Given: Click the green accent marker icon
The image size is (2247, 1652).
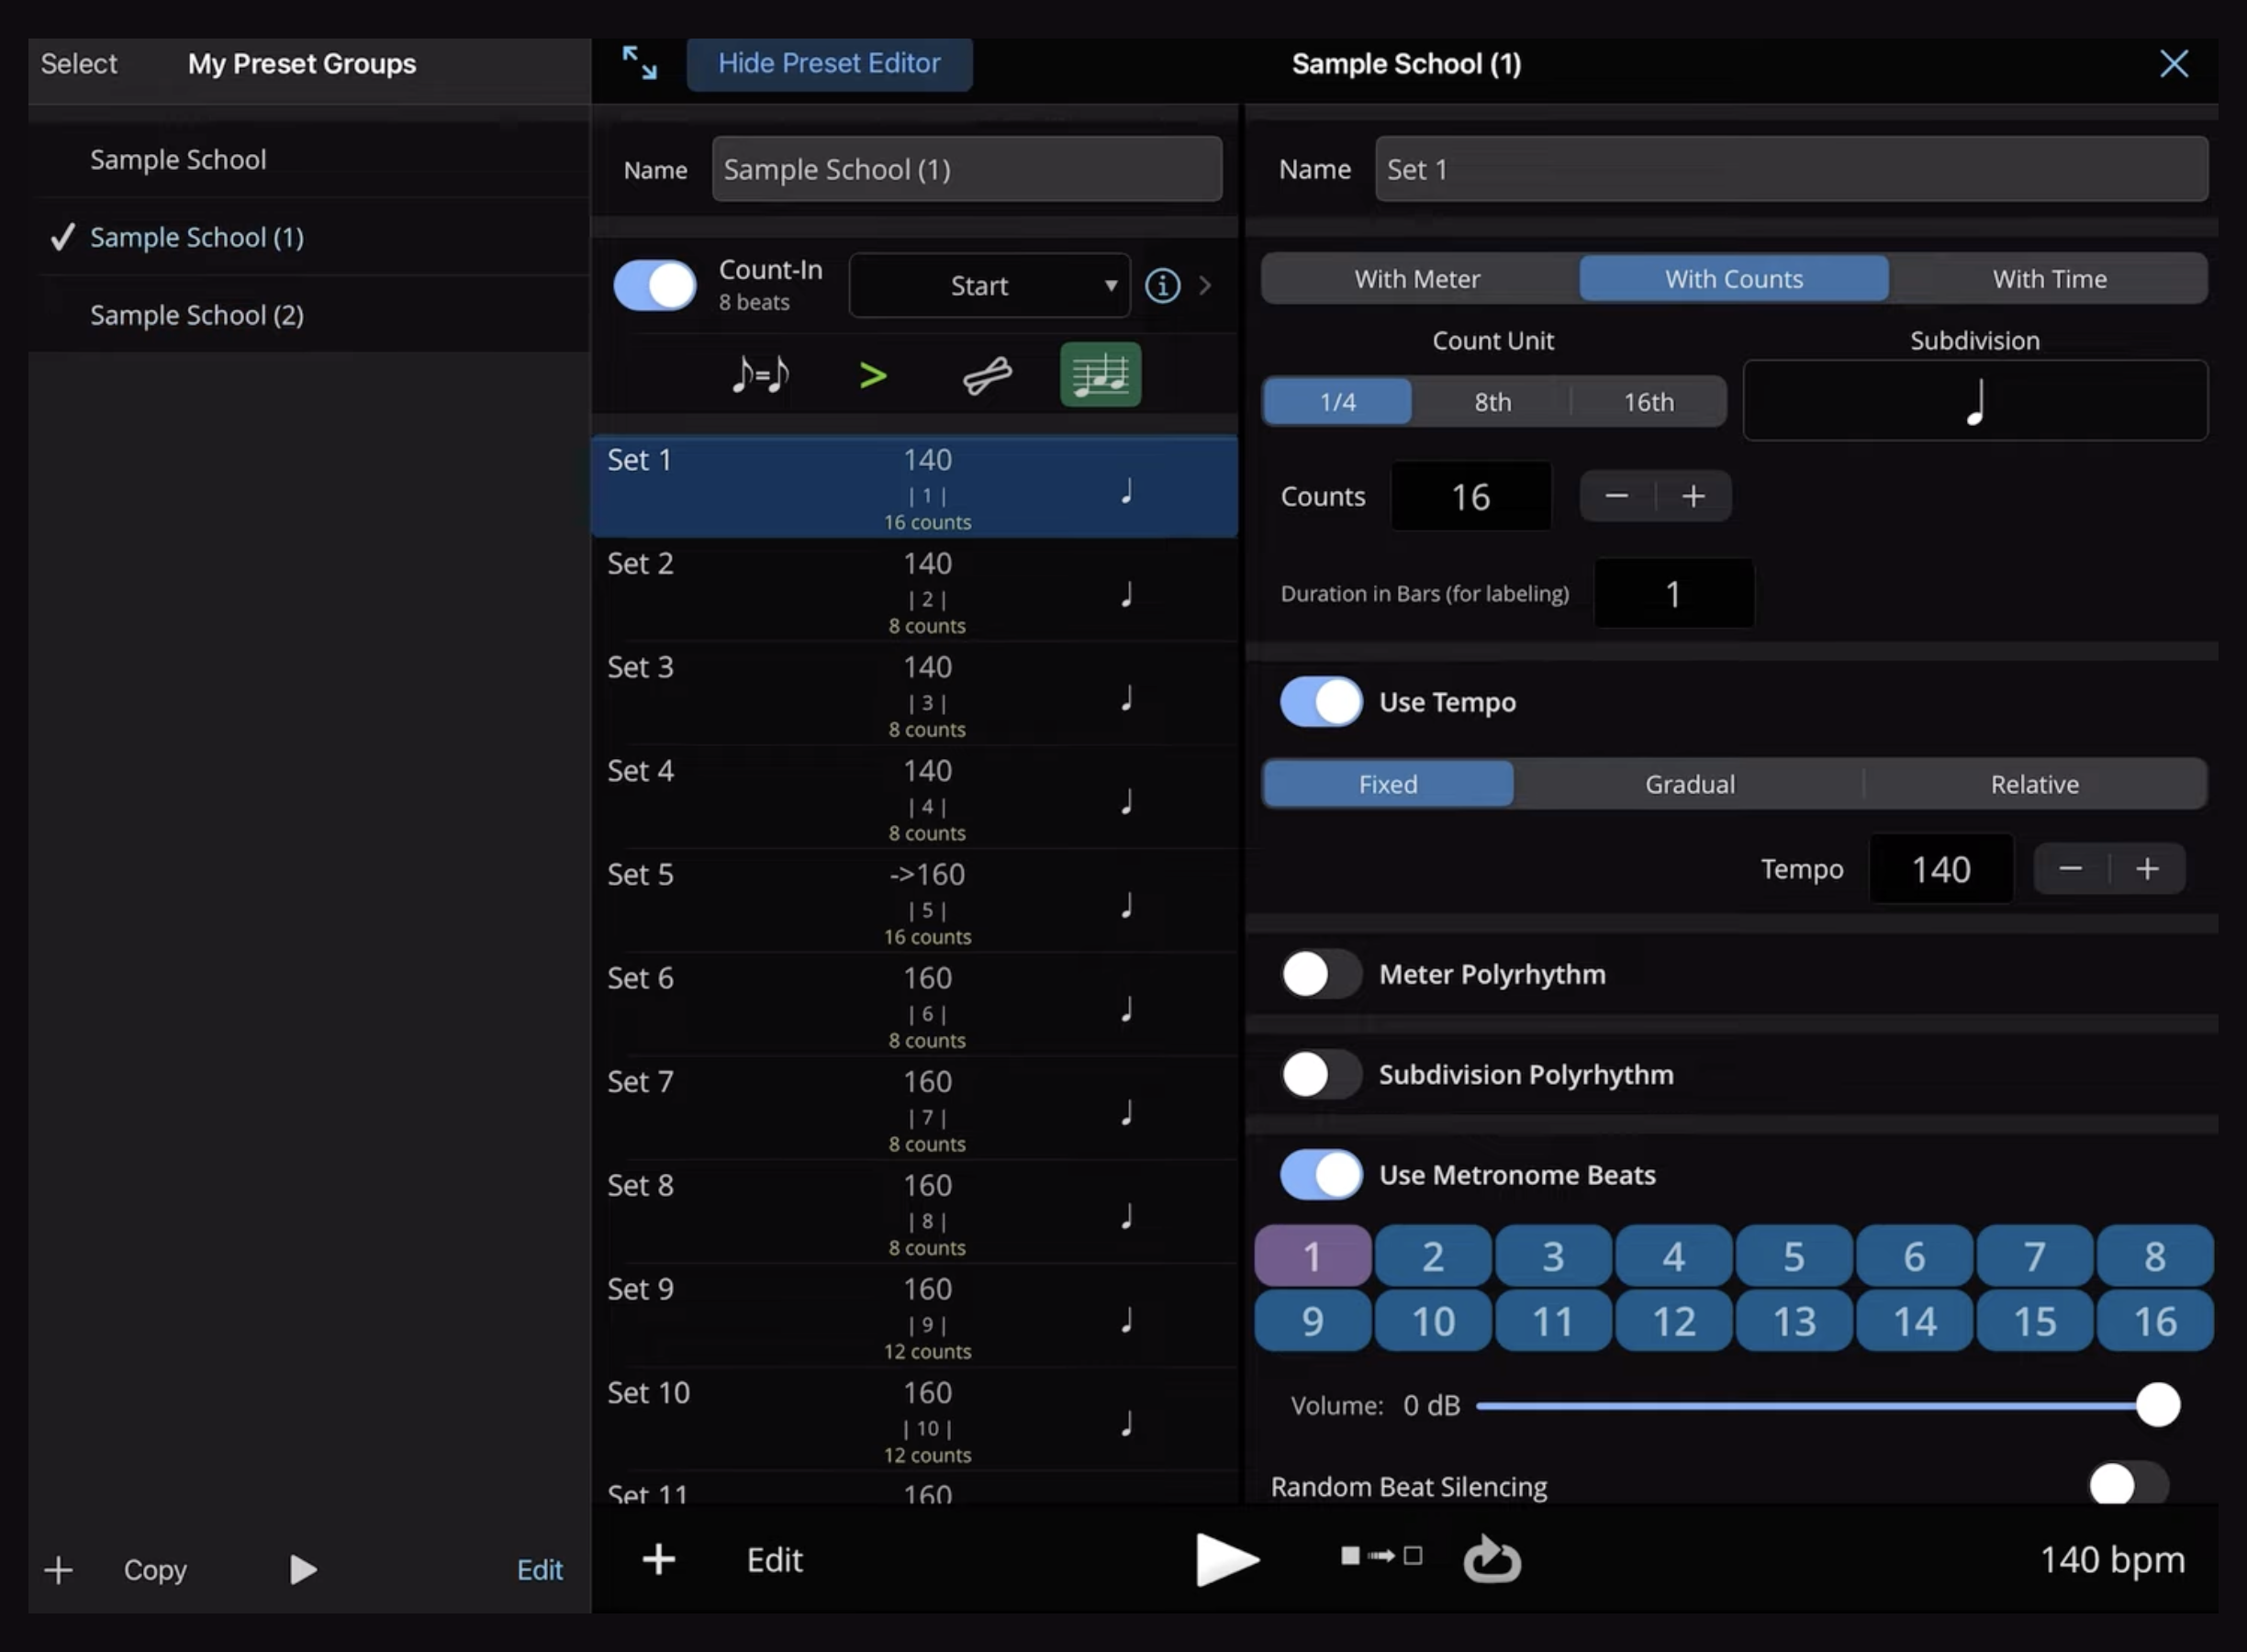Looking at the screenshot, I should 873,376.
